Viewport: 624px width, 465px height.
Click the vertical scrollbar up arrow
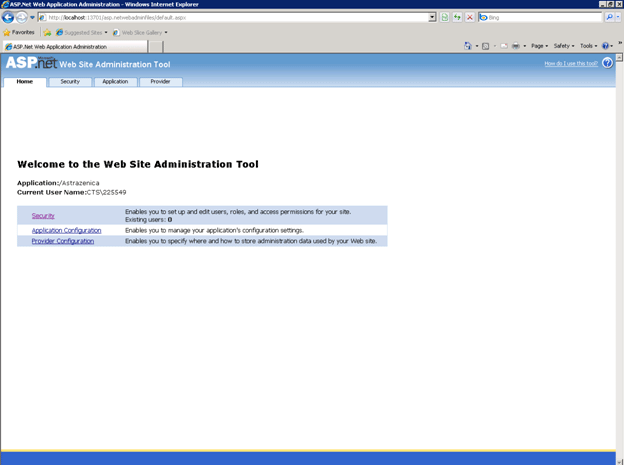[619, 57]
